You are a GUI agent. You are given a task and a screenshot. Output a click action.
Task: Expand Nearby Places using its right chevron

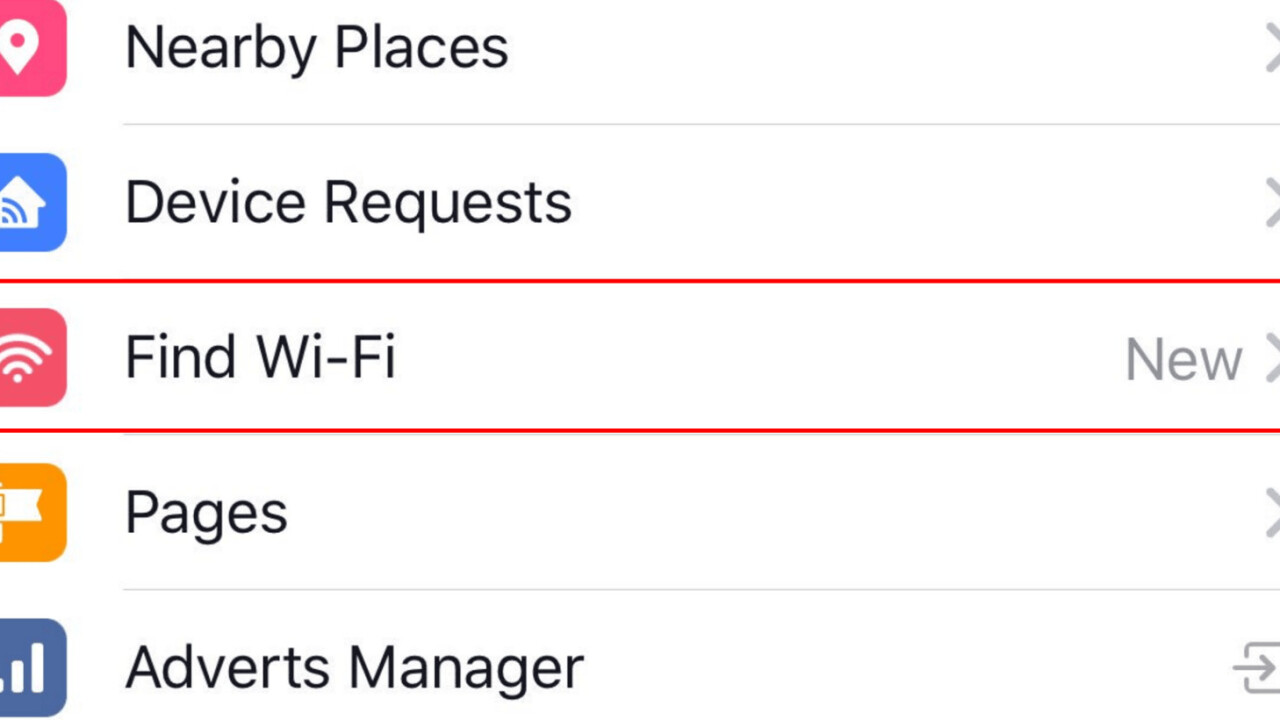coord(1271,48)
